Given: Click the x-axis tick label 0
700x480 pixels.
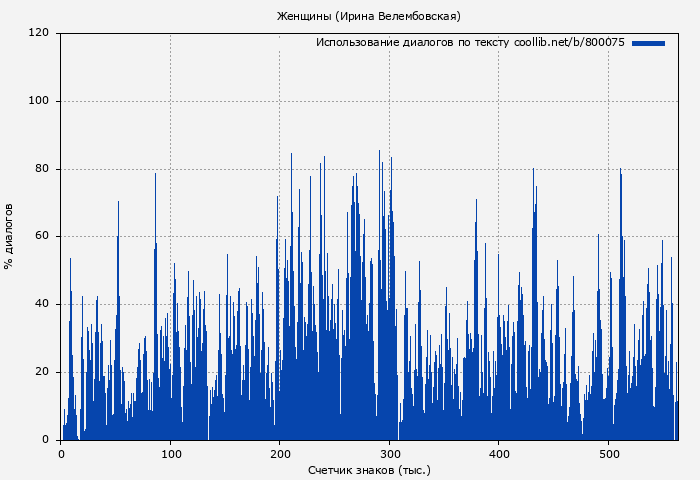Looking at the screenshot, I should coord(61,454).
